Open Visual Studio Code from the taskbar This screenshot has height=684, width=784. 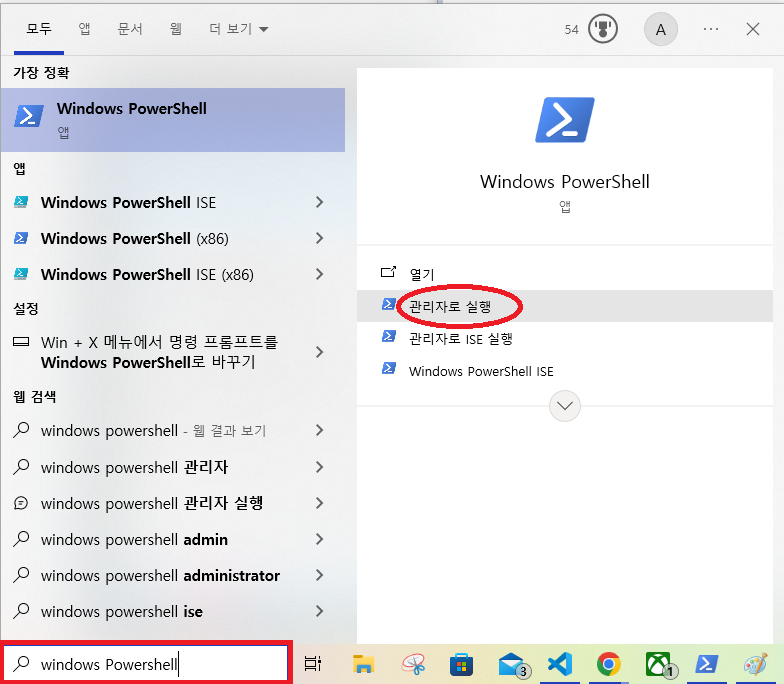[x=560, y=664]
